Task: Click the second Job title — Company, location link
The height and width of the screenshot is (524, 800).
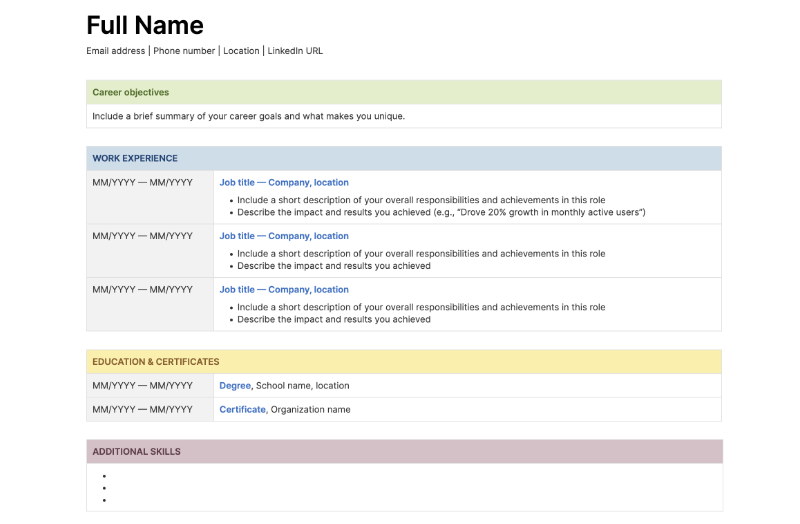Action: point(284,236)
